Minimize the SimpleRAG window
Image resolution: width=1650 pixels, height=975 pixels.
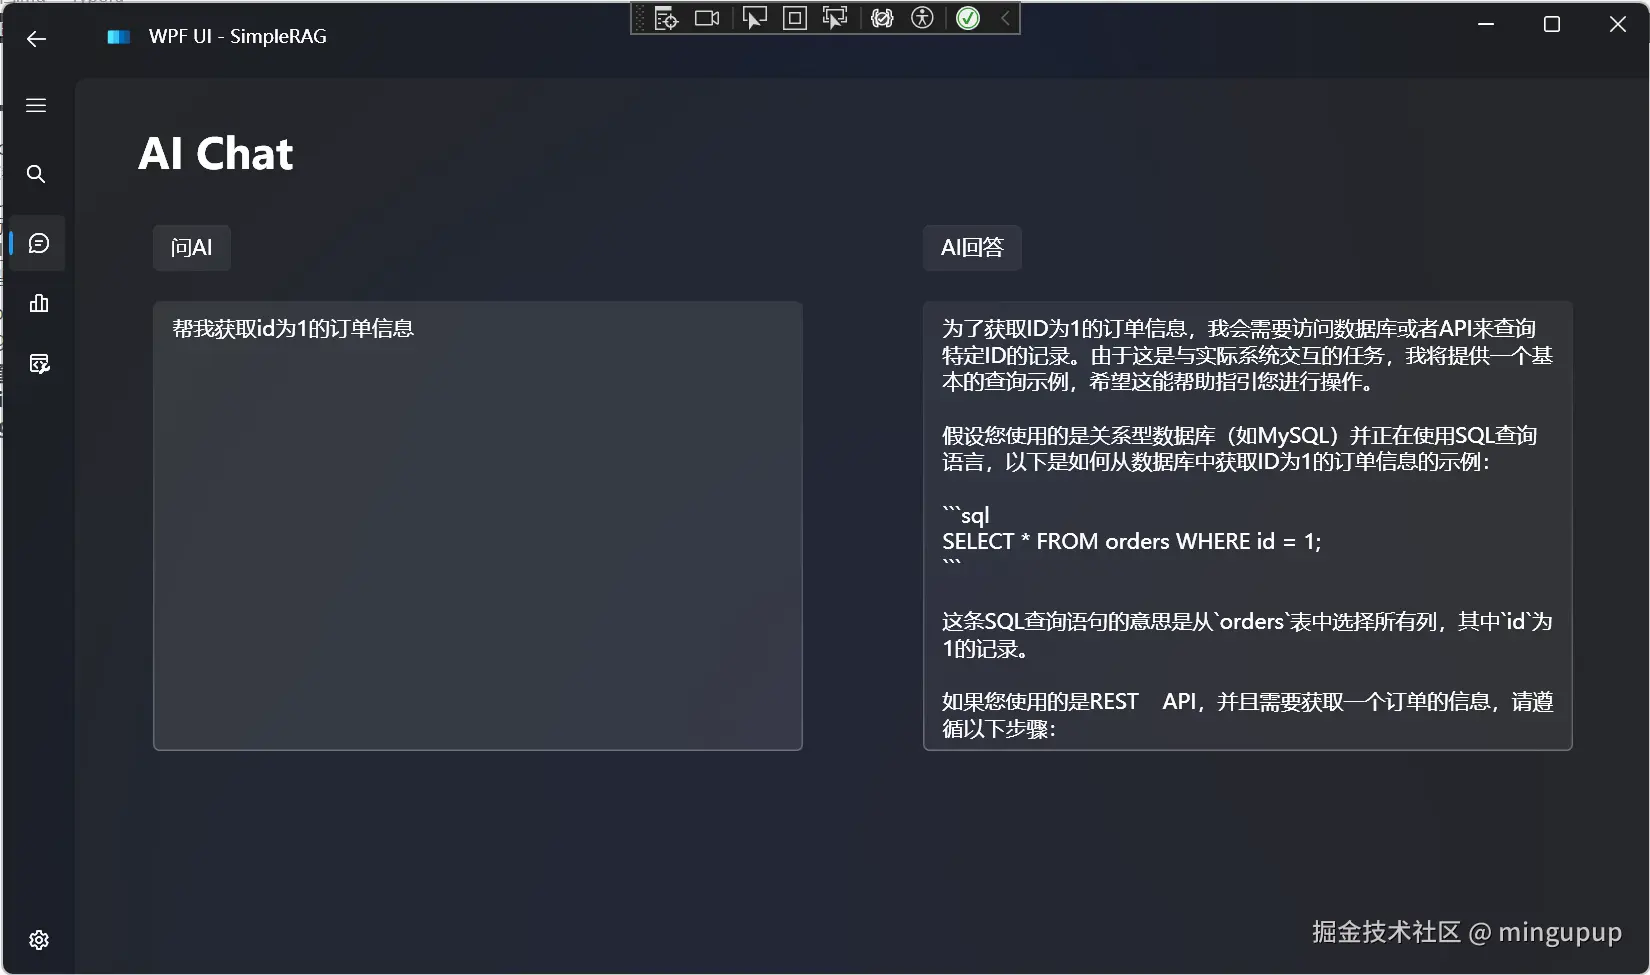tap(1486, 24)
